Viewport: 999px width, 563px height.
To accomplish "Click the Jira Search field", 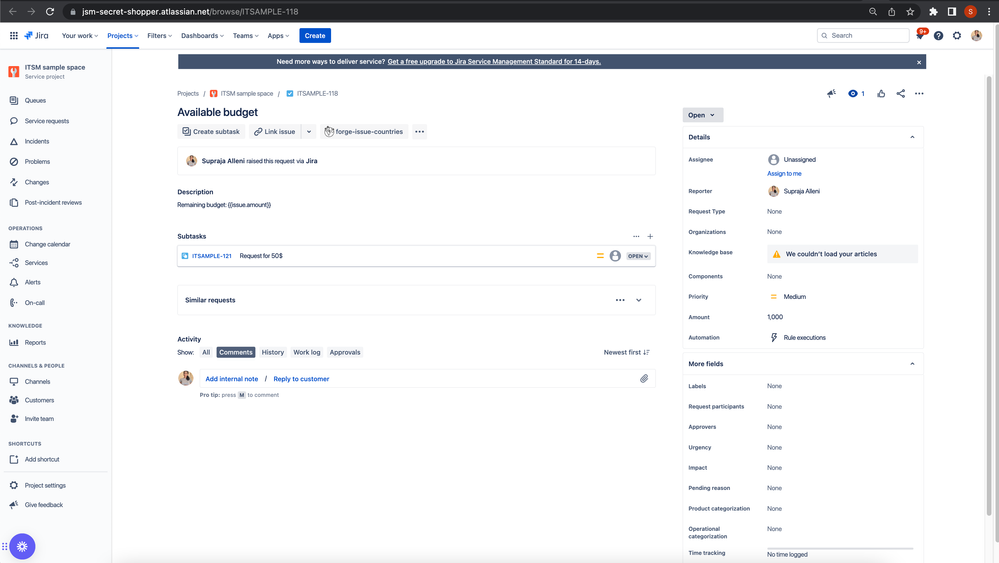I will (x=863, y=36).
